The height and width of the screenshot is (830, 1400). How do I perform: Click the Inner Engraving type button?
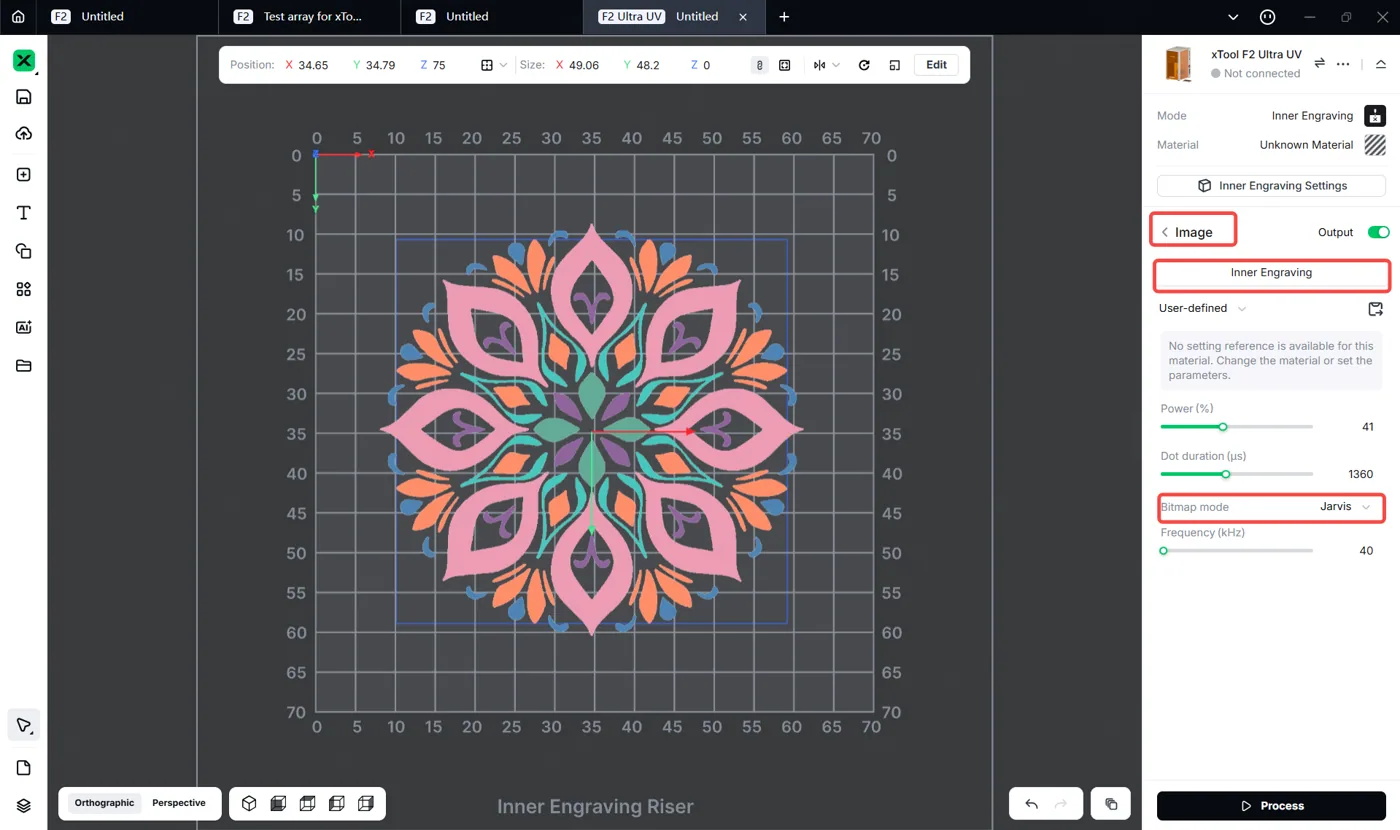coord(1271,273)
